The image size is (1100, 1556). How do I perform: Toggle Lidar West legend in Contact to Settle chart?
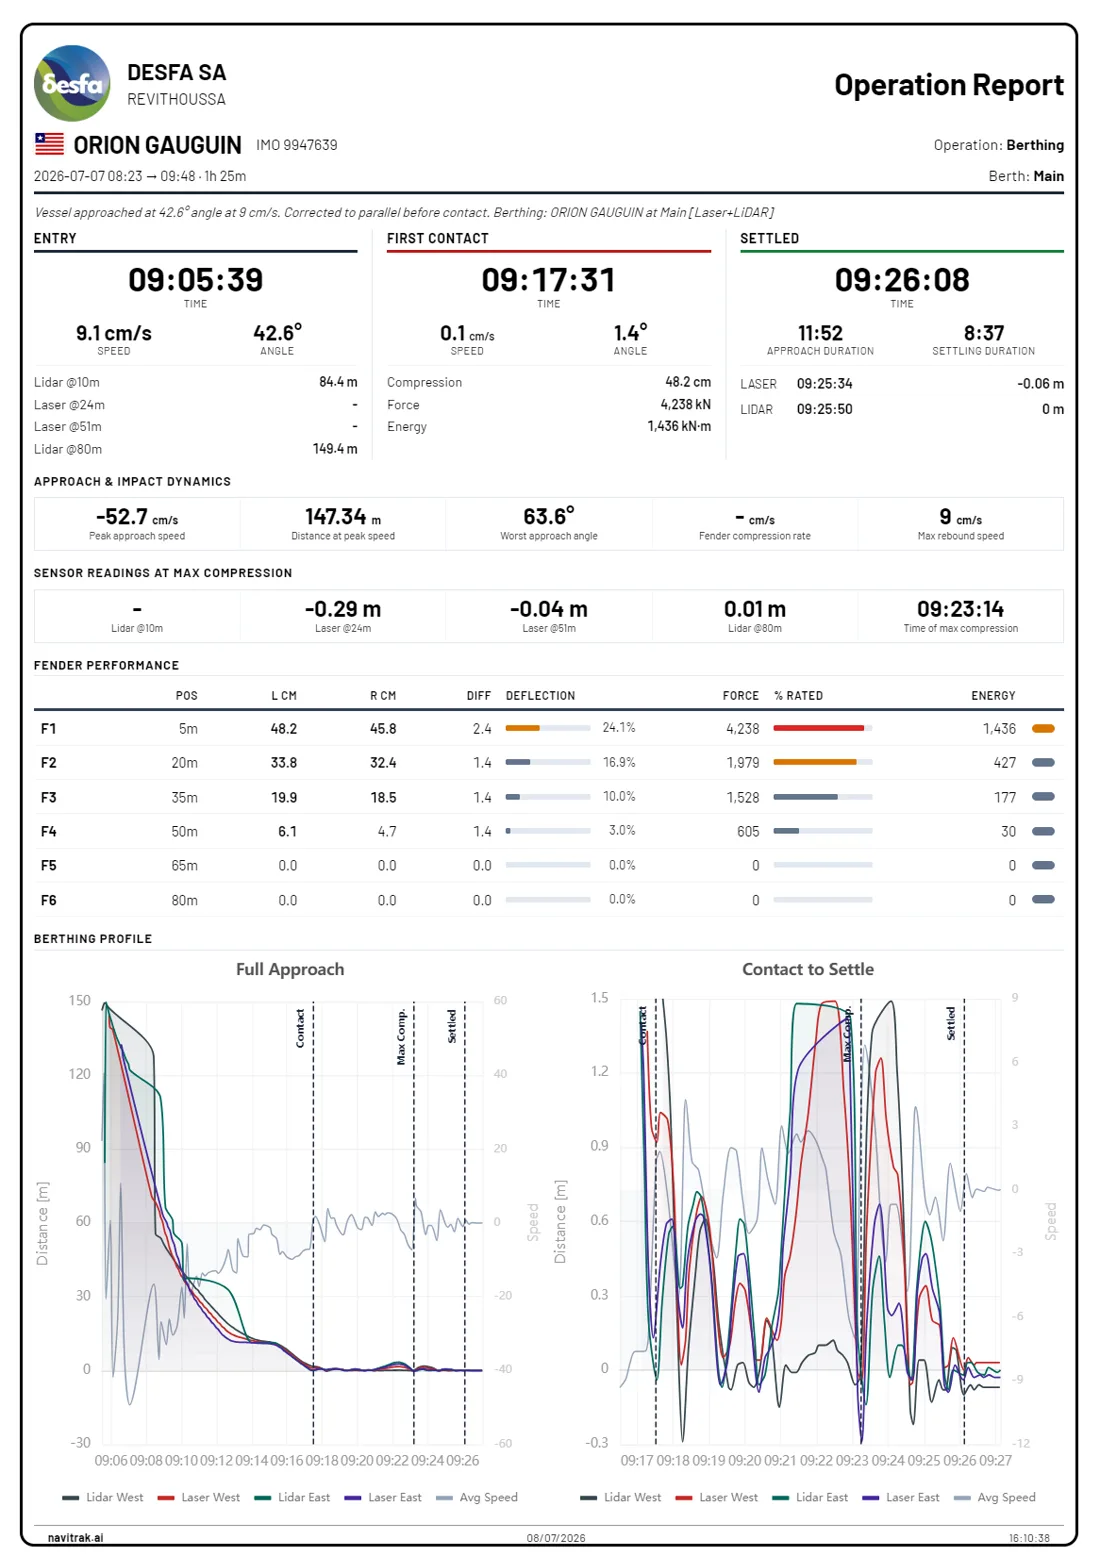click(621, 1497)
